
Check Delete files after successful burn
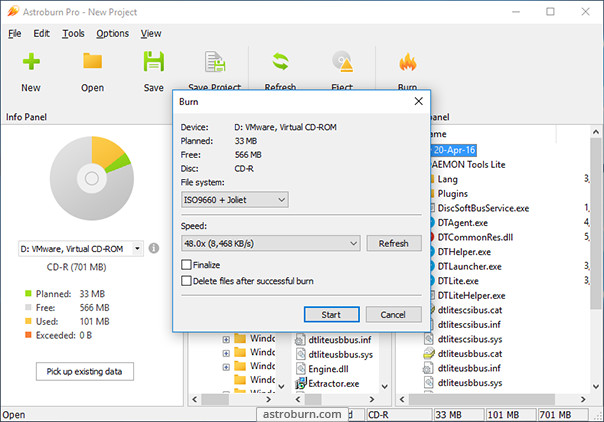coord(187,281)
